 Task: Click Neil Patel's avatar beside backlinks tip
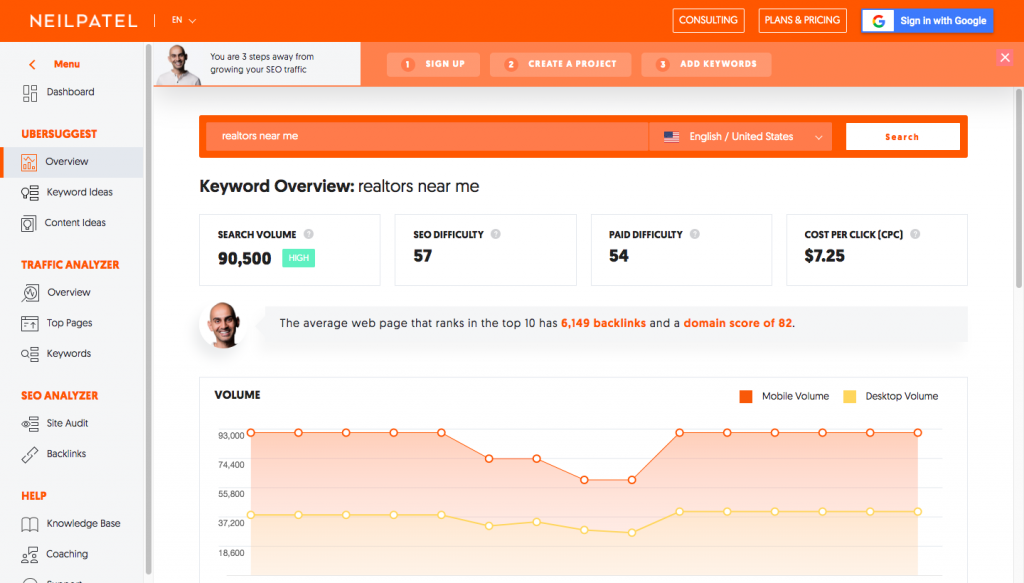[223, 324]
